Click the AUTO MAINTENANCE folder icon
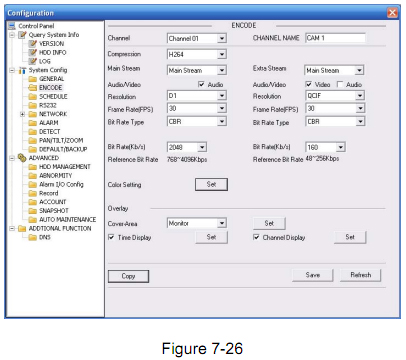 [33, 220]
